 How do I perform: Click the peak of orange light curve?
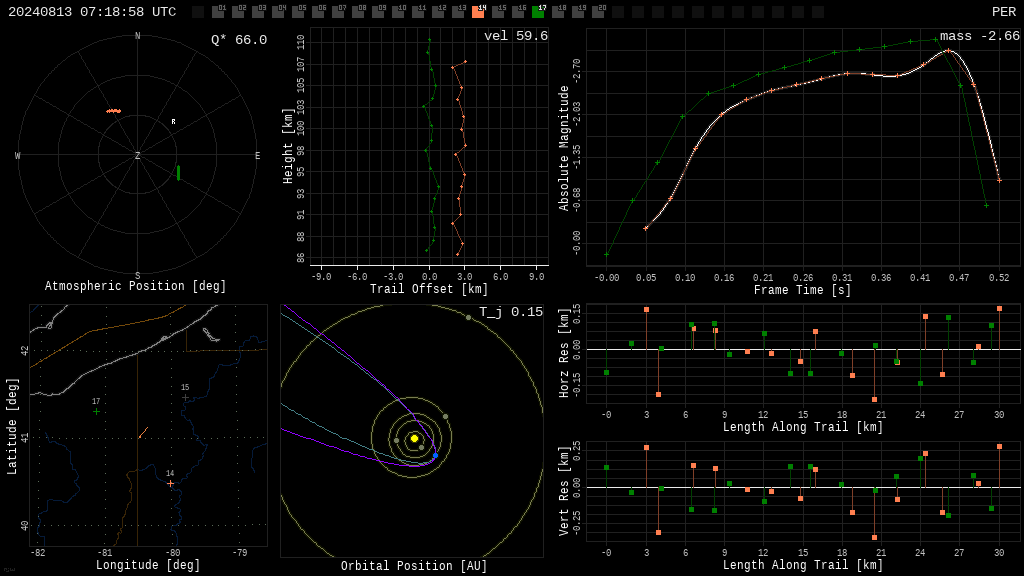[x=948, y=50]
